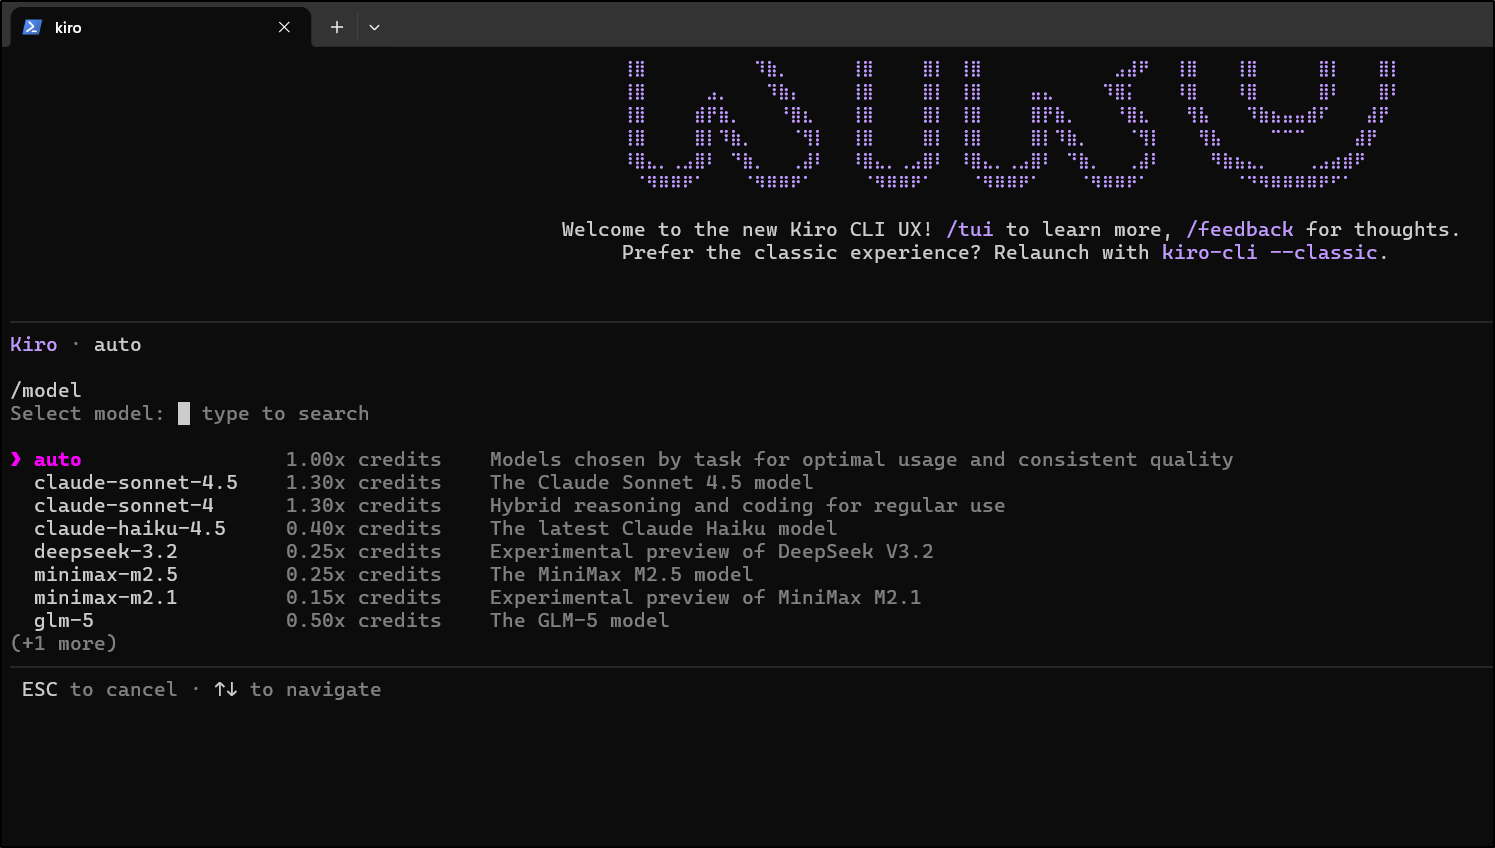The image size is (1495, 848).
Task: Click the Kiro agent name label
Action: pyautogui.click(x=34, y=345)
